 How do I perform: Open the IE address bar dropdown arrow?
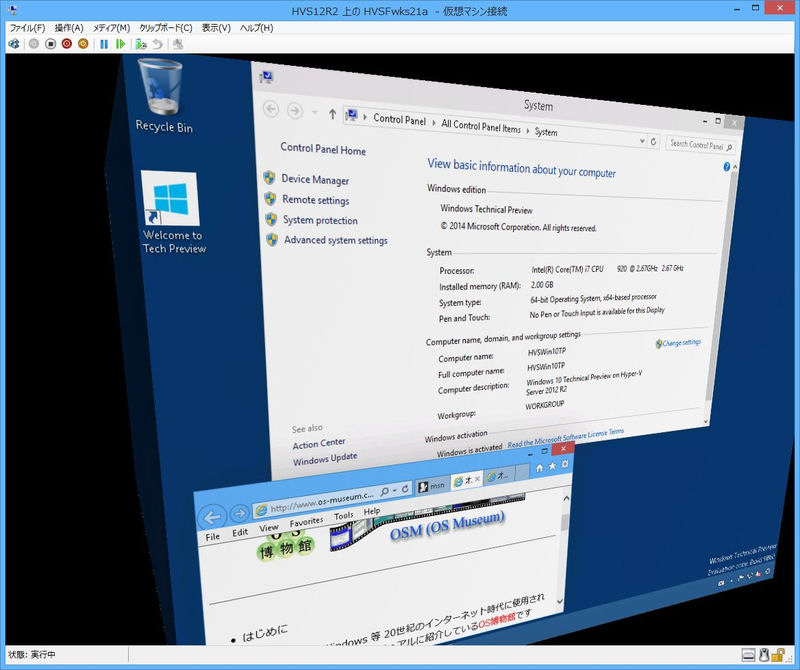[394, 491]
